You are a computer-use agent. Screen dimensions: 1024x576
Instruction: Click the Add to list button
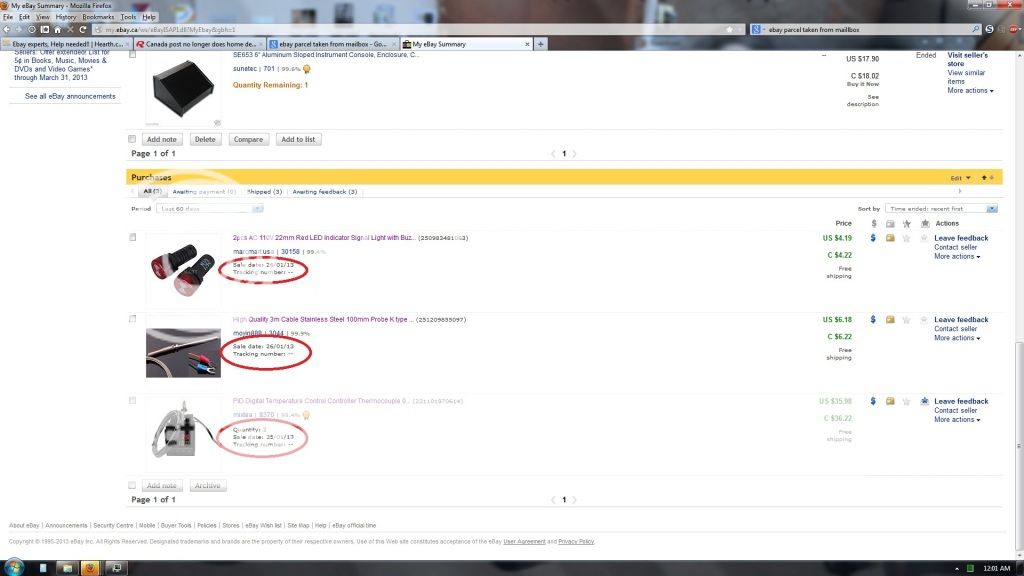pos(298,139)
